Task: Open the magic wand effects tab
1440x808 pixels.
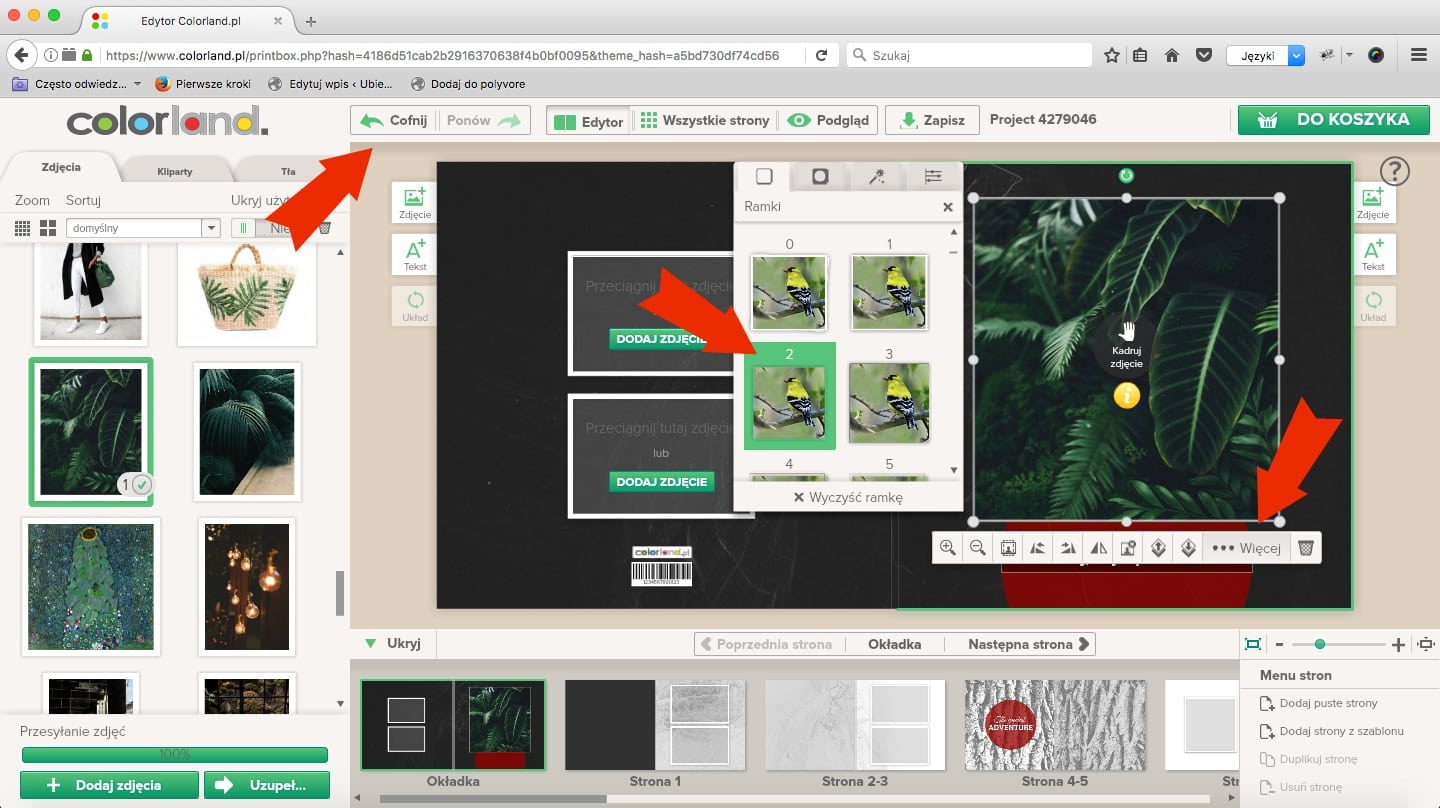Action: coord(876,176)
